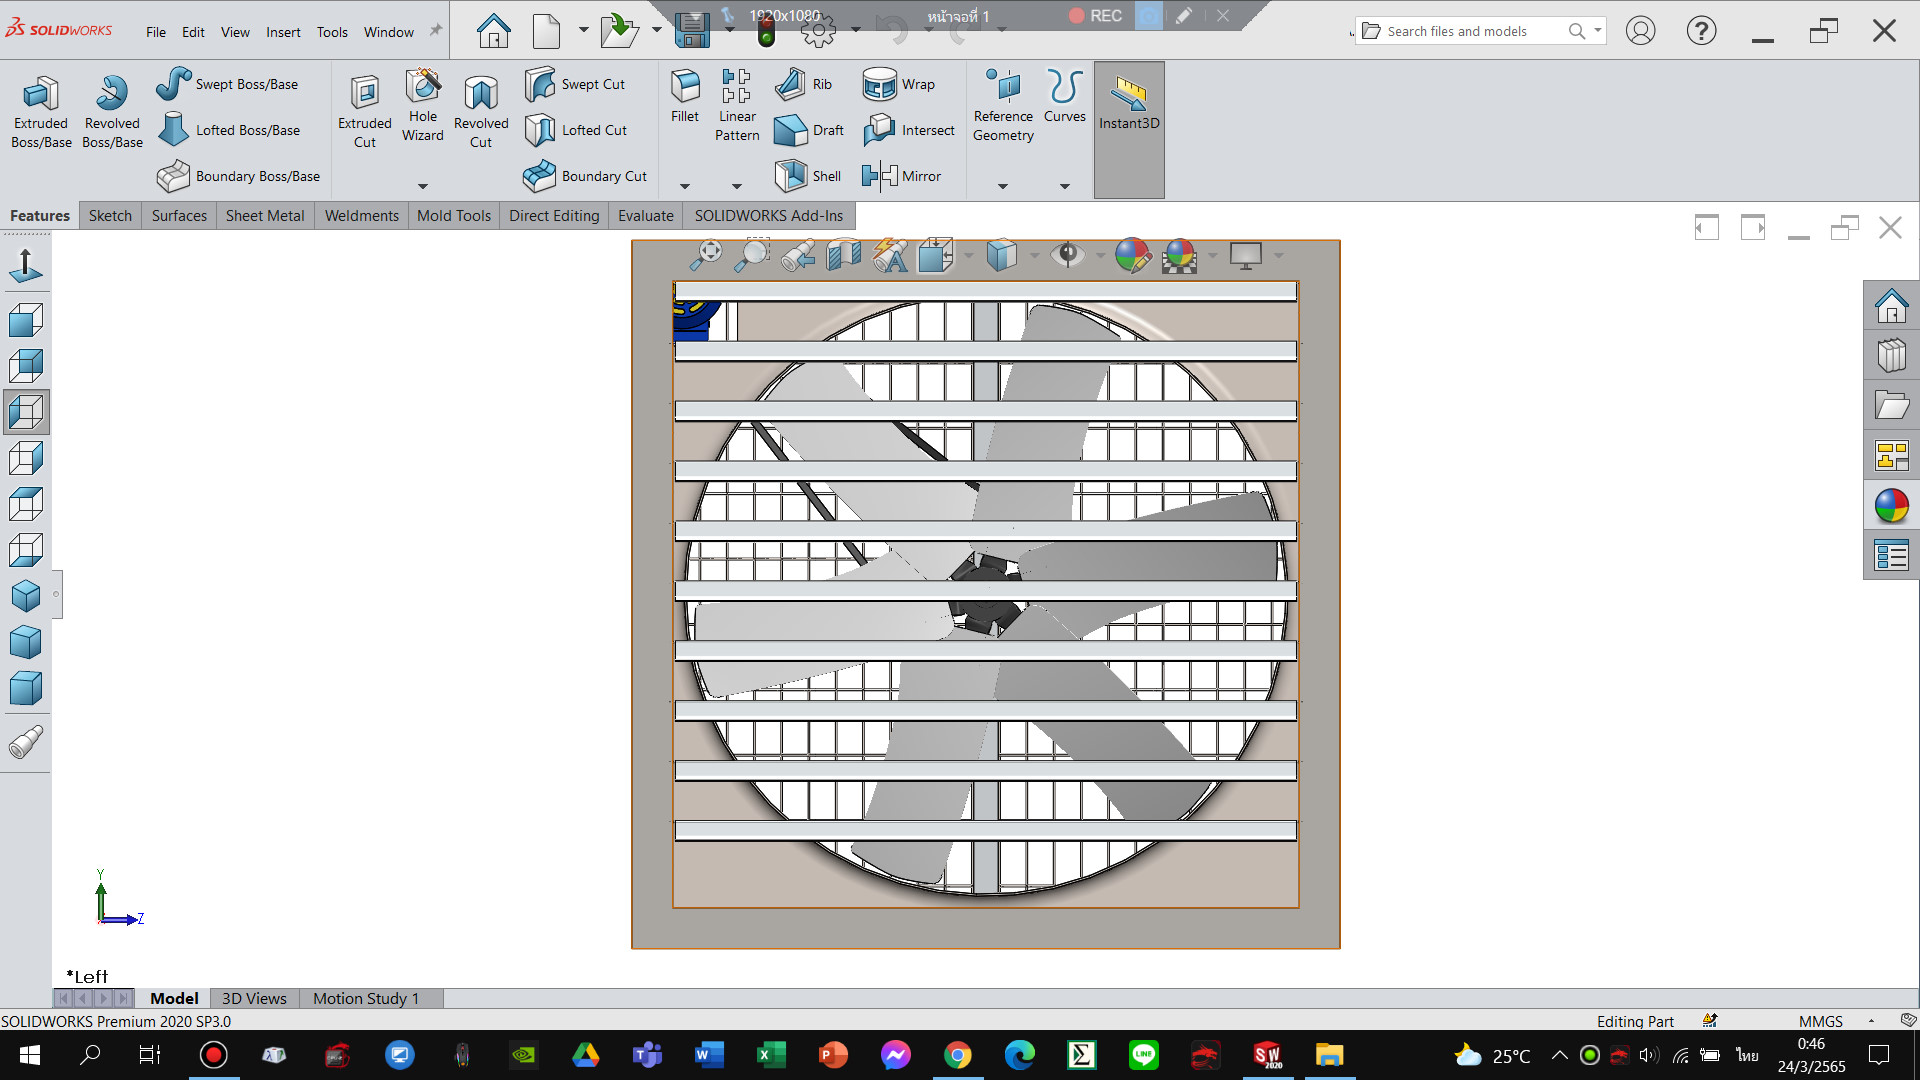Select the Fillet tool

coord(685,96)
